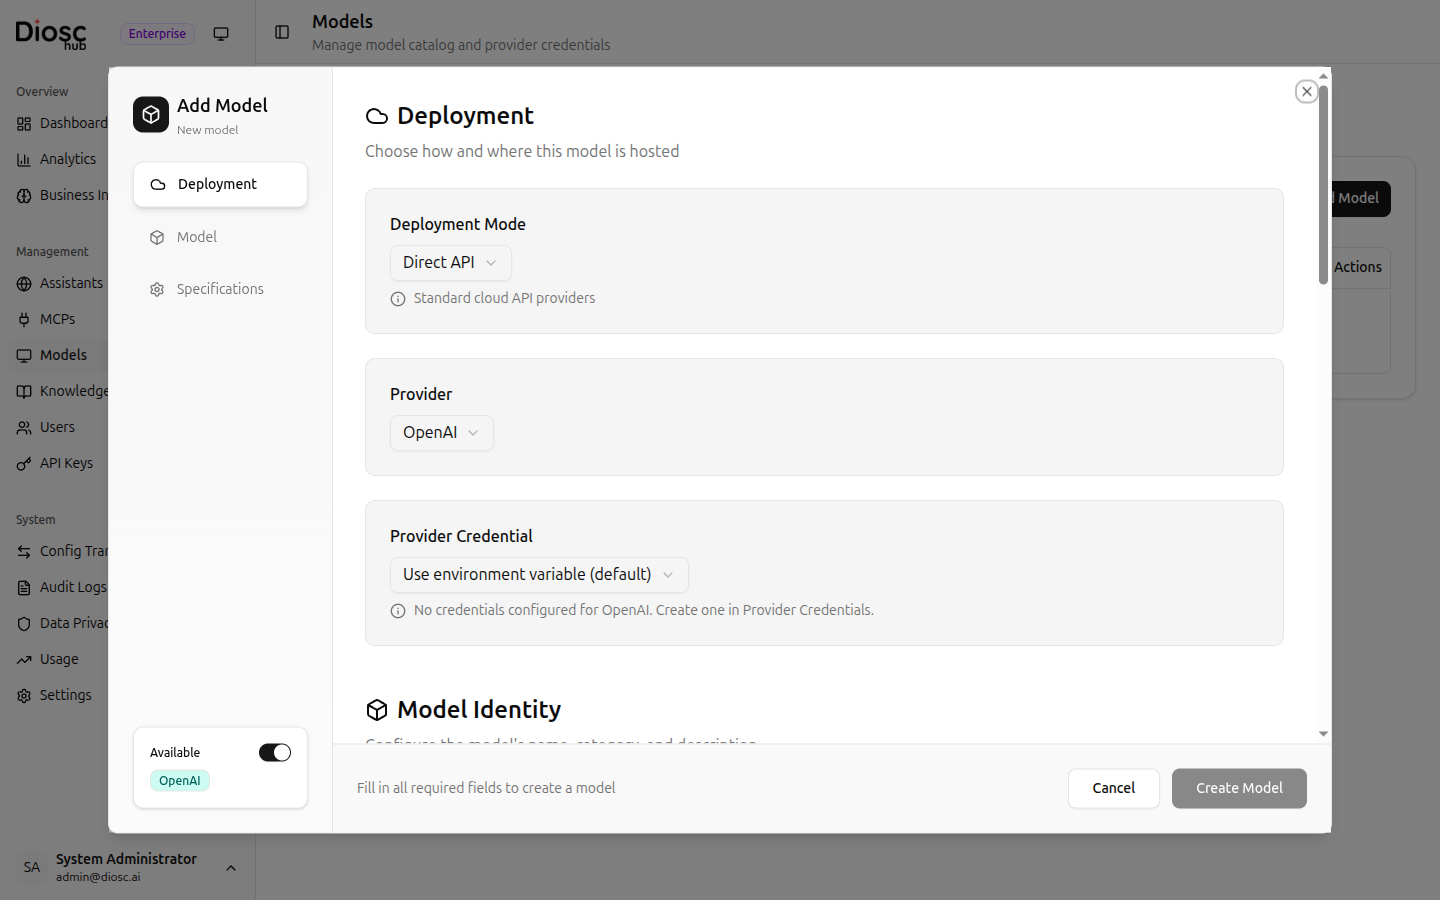This screenshot has height=900, width=1440.
Task: Click the Audit Logs document icon
Action: (24, 588)
